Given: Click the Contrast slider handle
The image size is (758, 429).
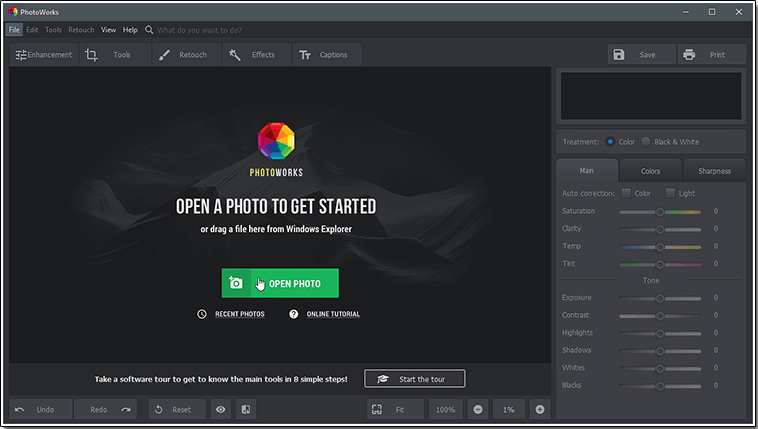Looking at the screenshot, I should coord(660,316).
